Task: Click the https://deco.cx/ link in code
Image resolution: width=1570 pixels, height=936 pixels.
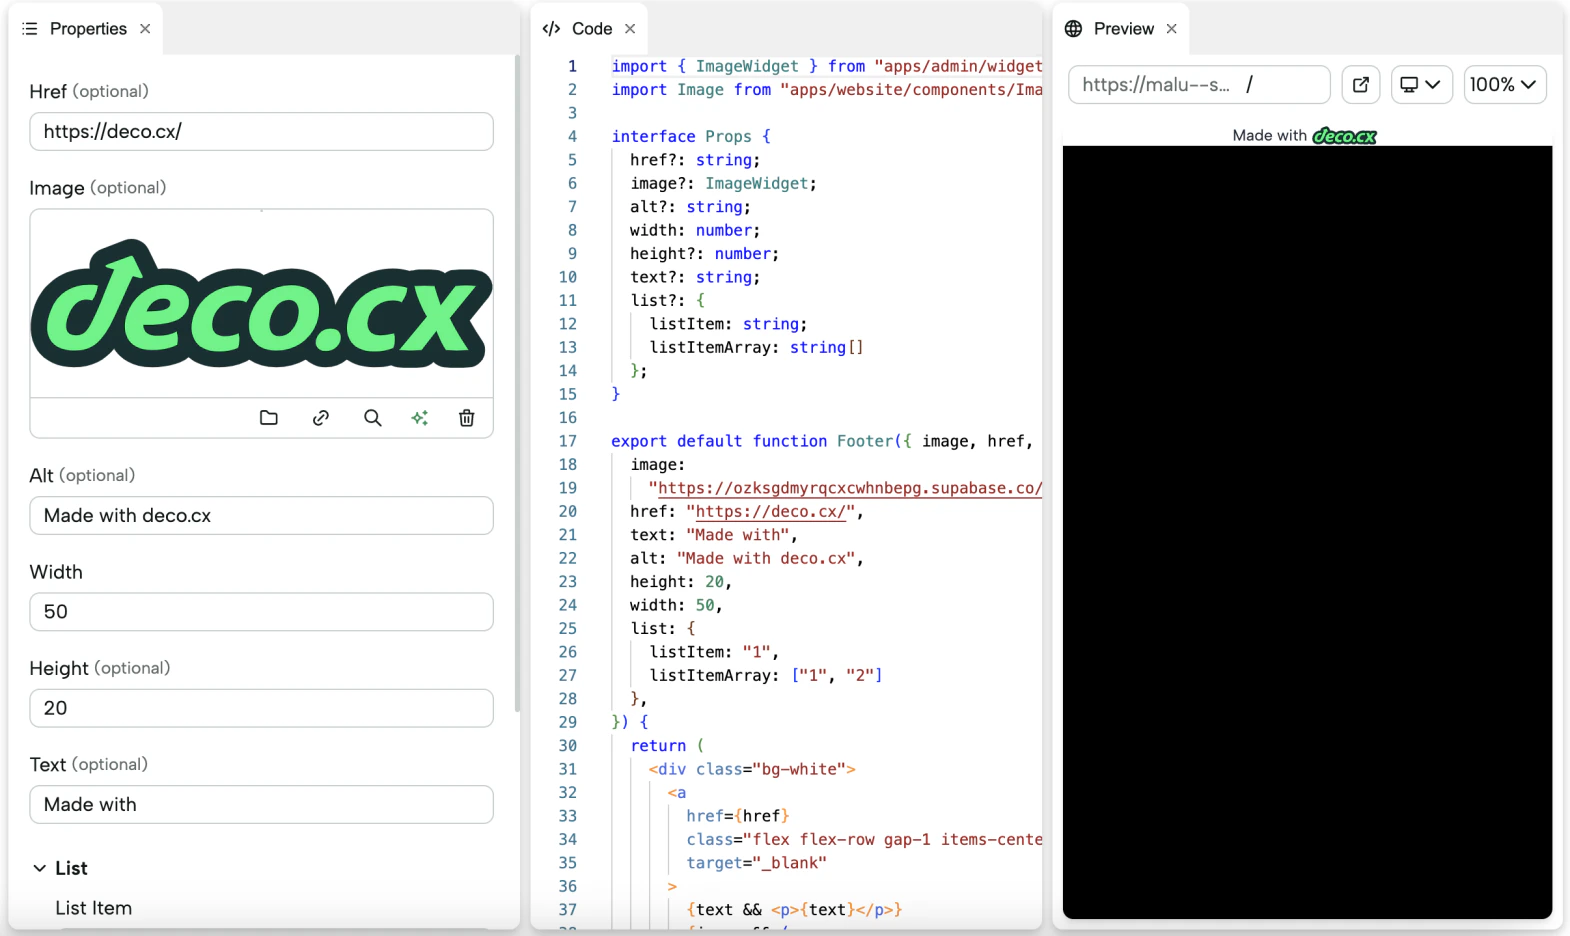Action: (771, 511)
